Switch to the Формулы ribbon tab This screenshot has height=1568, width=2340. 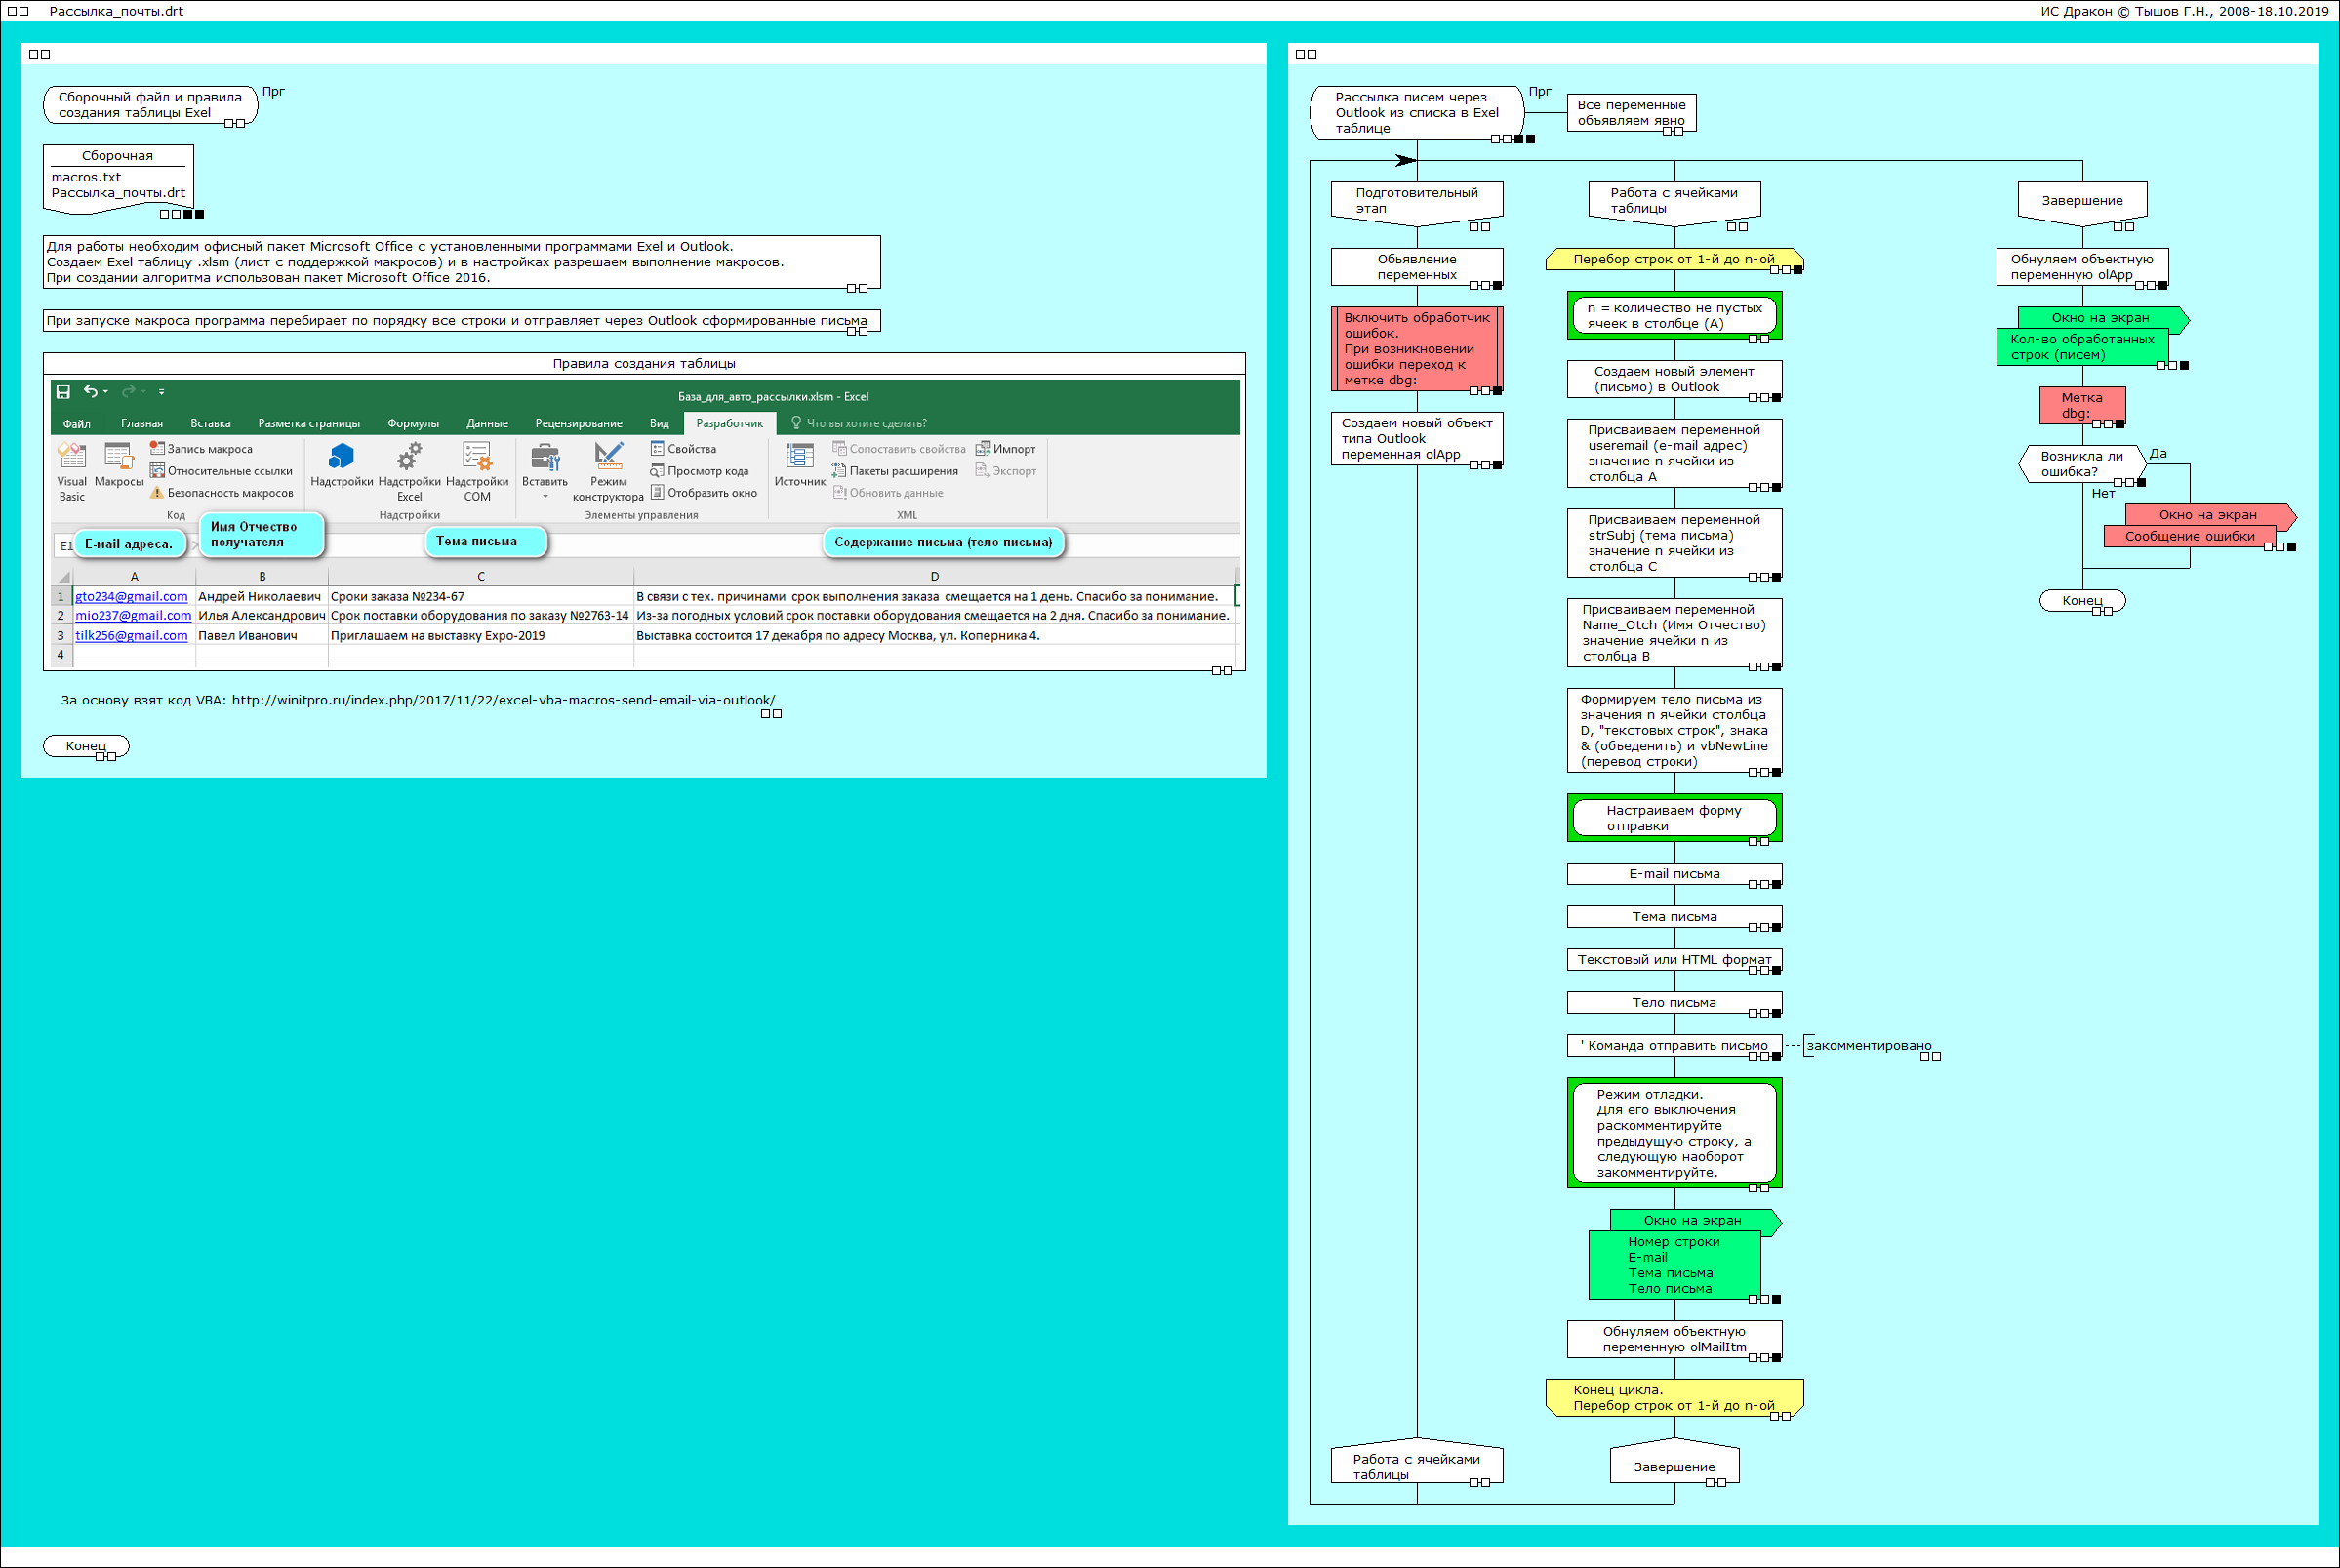click(412, 424)
